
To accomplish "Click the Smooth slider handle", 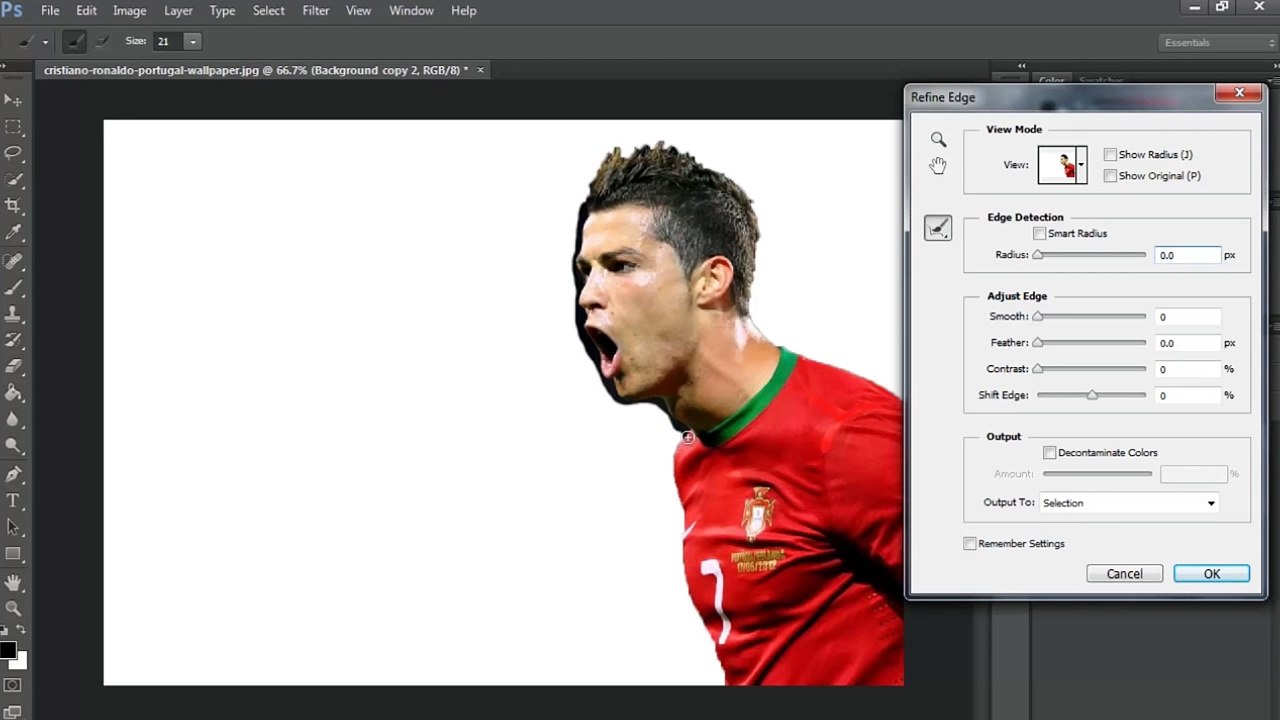I will pos(1038,317).
